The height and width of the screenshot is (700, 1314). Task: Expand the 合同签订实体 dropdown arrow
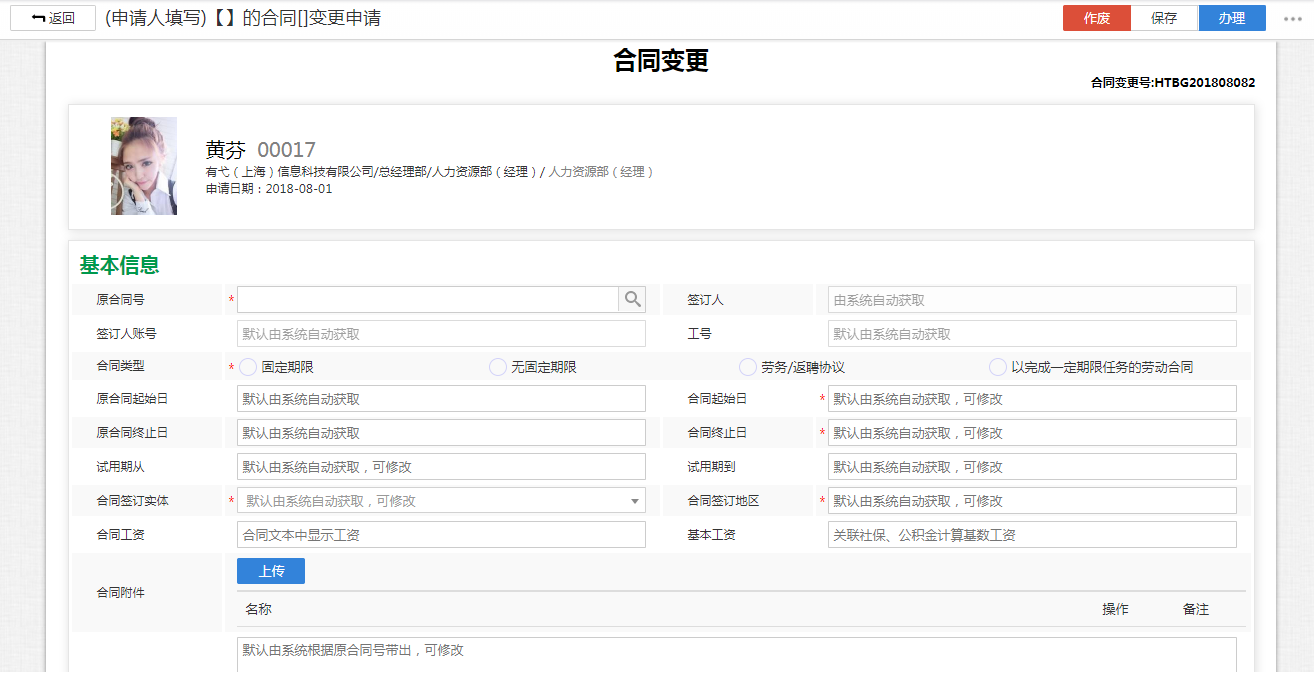click(x=635, y=501)
